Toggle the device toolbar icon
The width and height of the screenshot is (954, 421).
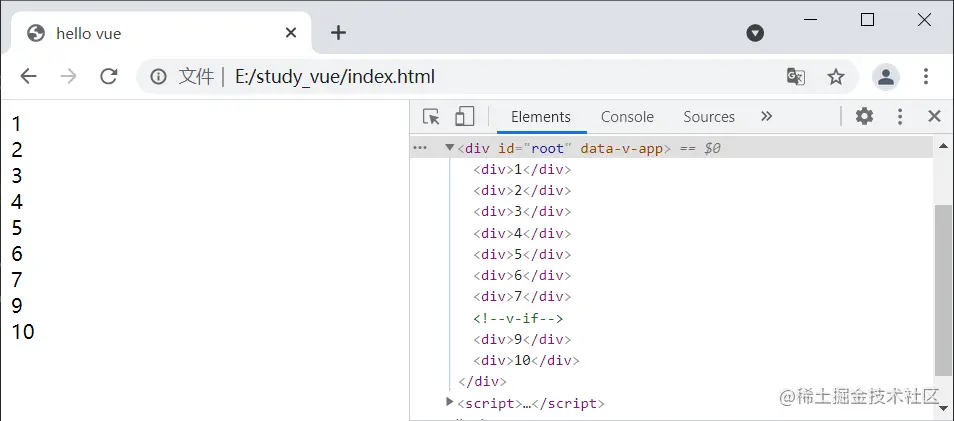[464, 116]
